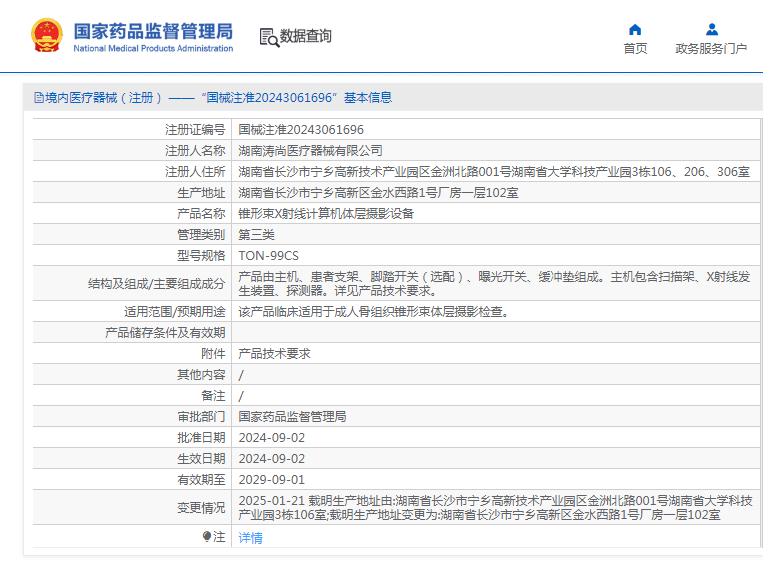Click the house icon above 首页
Viewport: 763px width, 563px height.
(x=635, y=29)
